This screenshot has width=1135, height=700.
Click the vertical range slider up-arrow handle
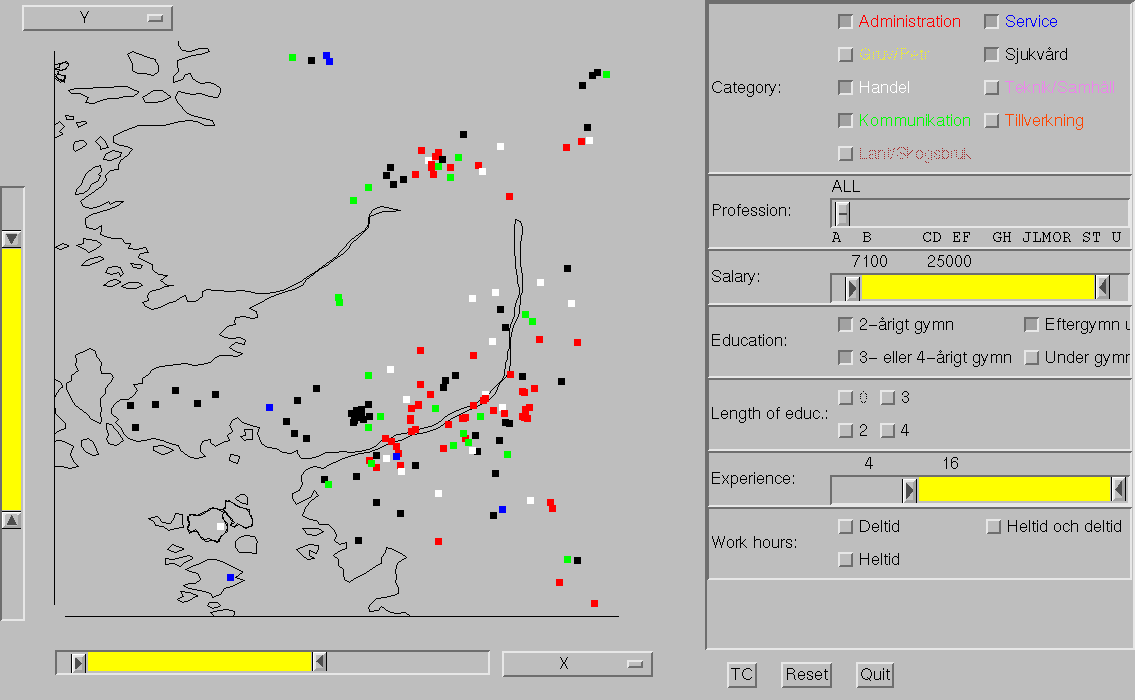pyautogui.click(x=12, y=520)
